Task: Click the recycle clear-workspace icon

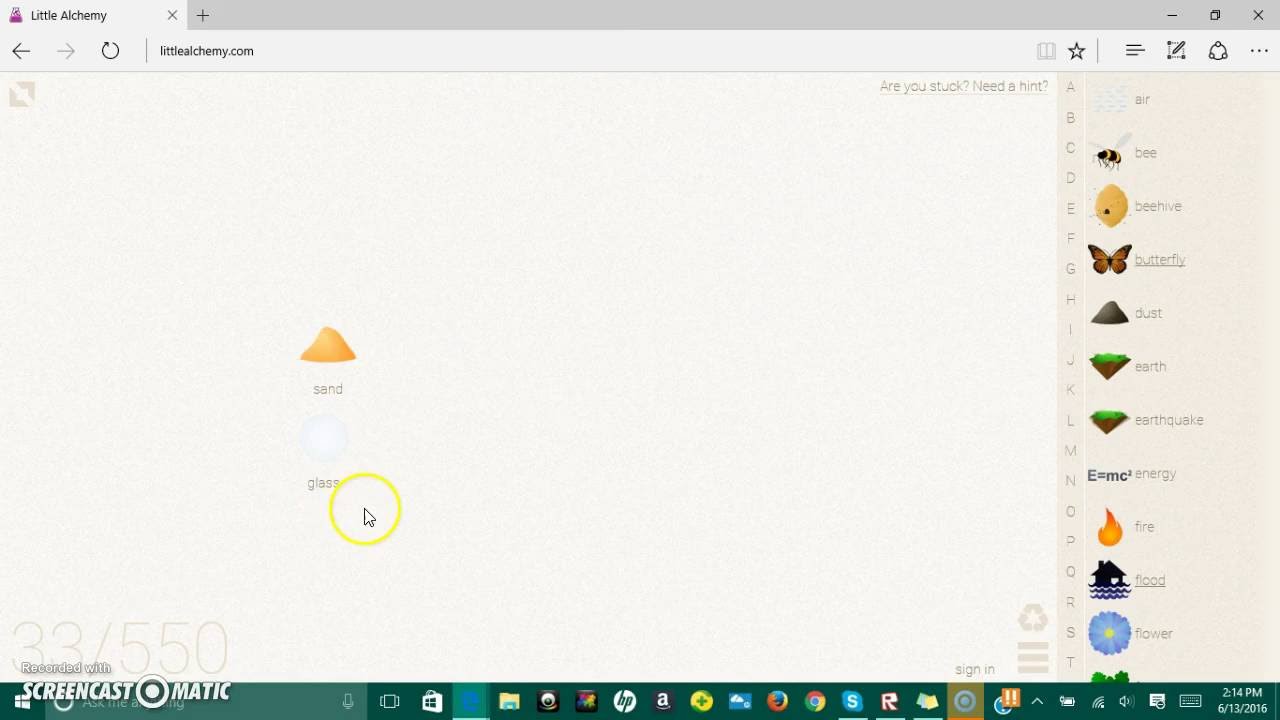Action: pyautogui.click(x=1033, y=617)
